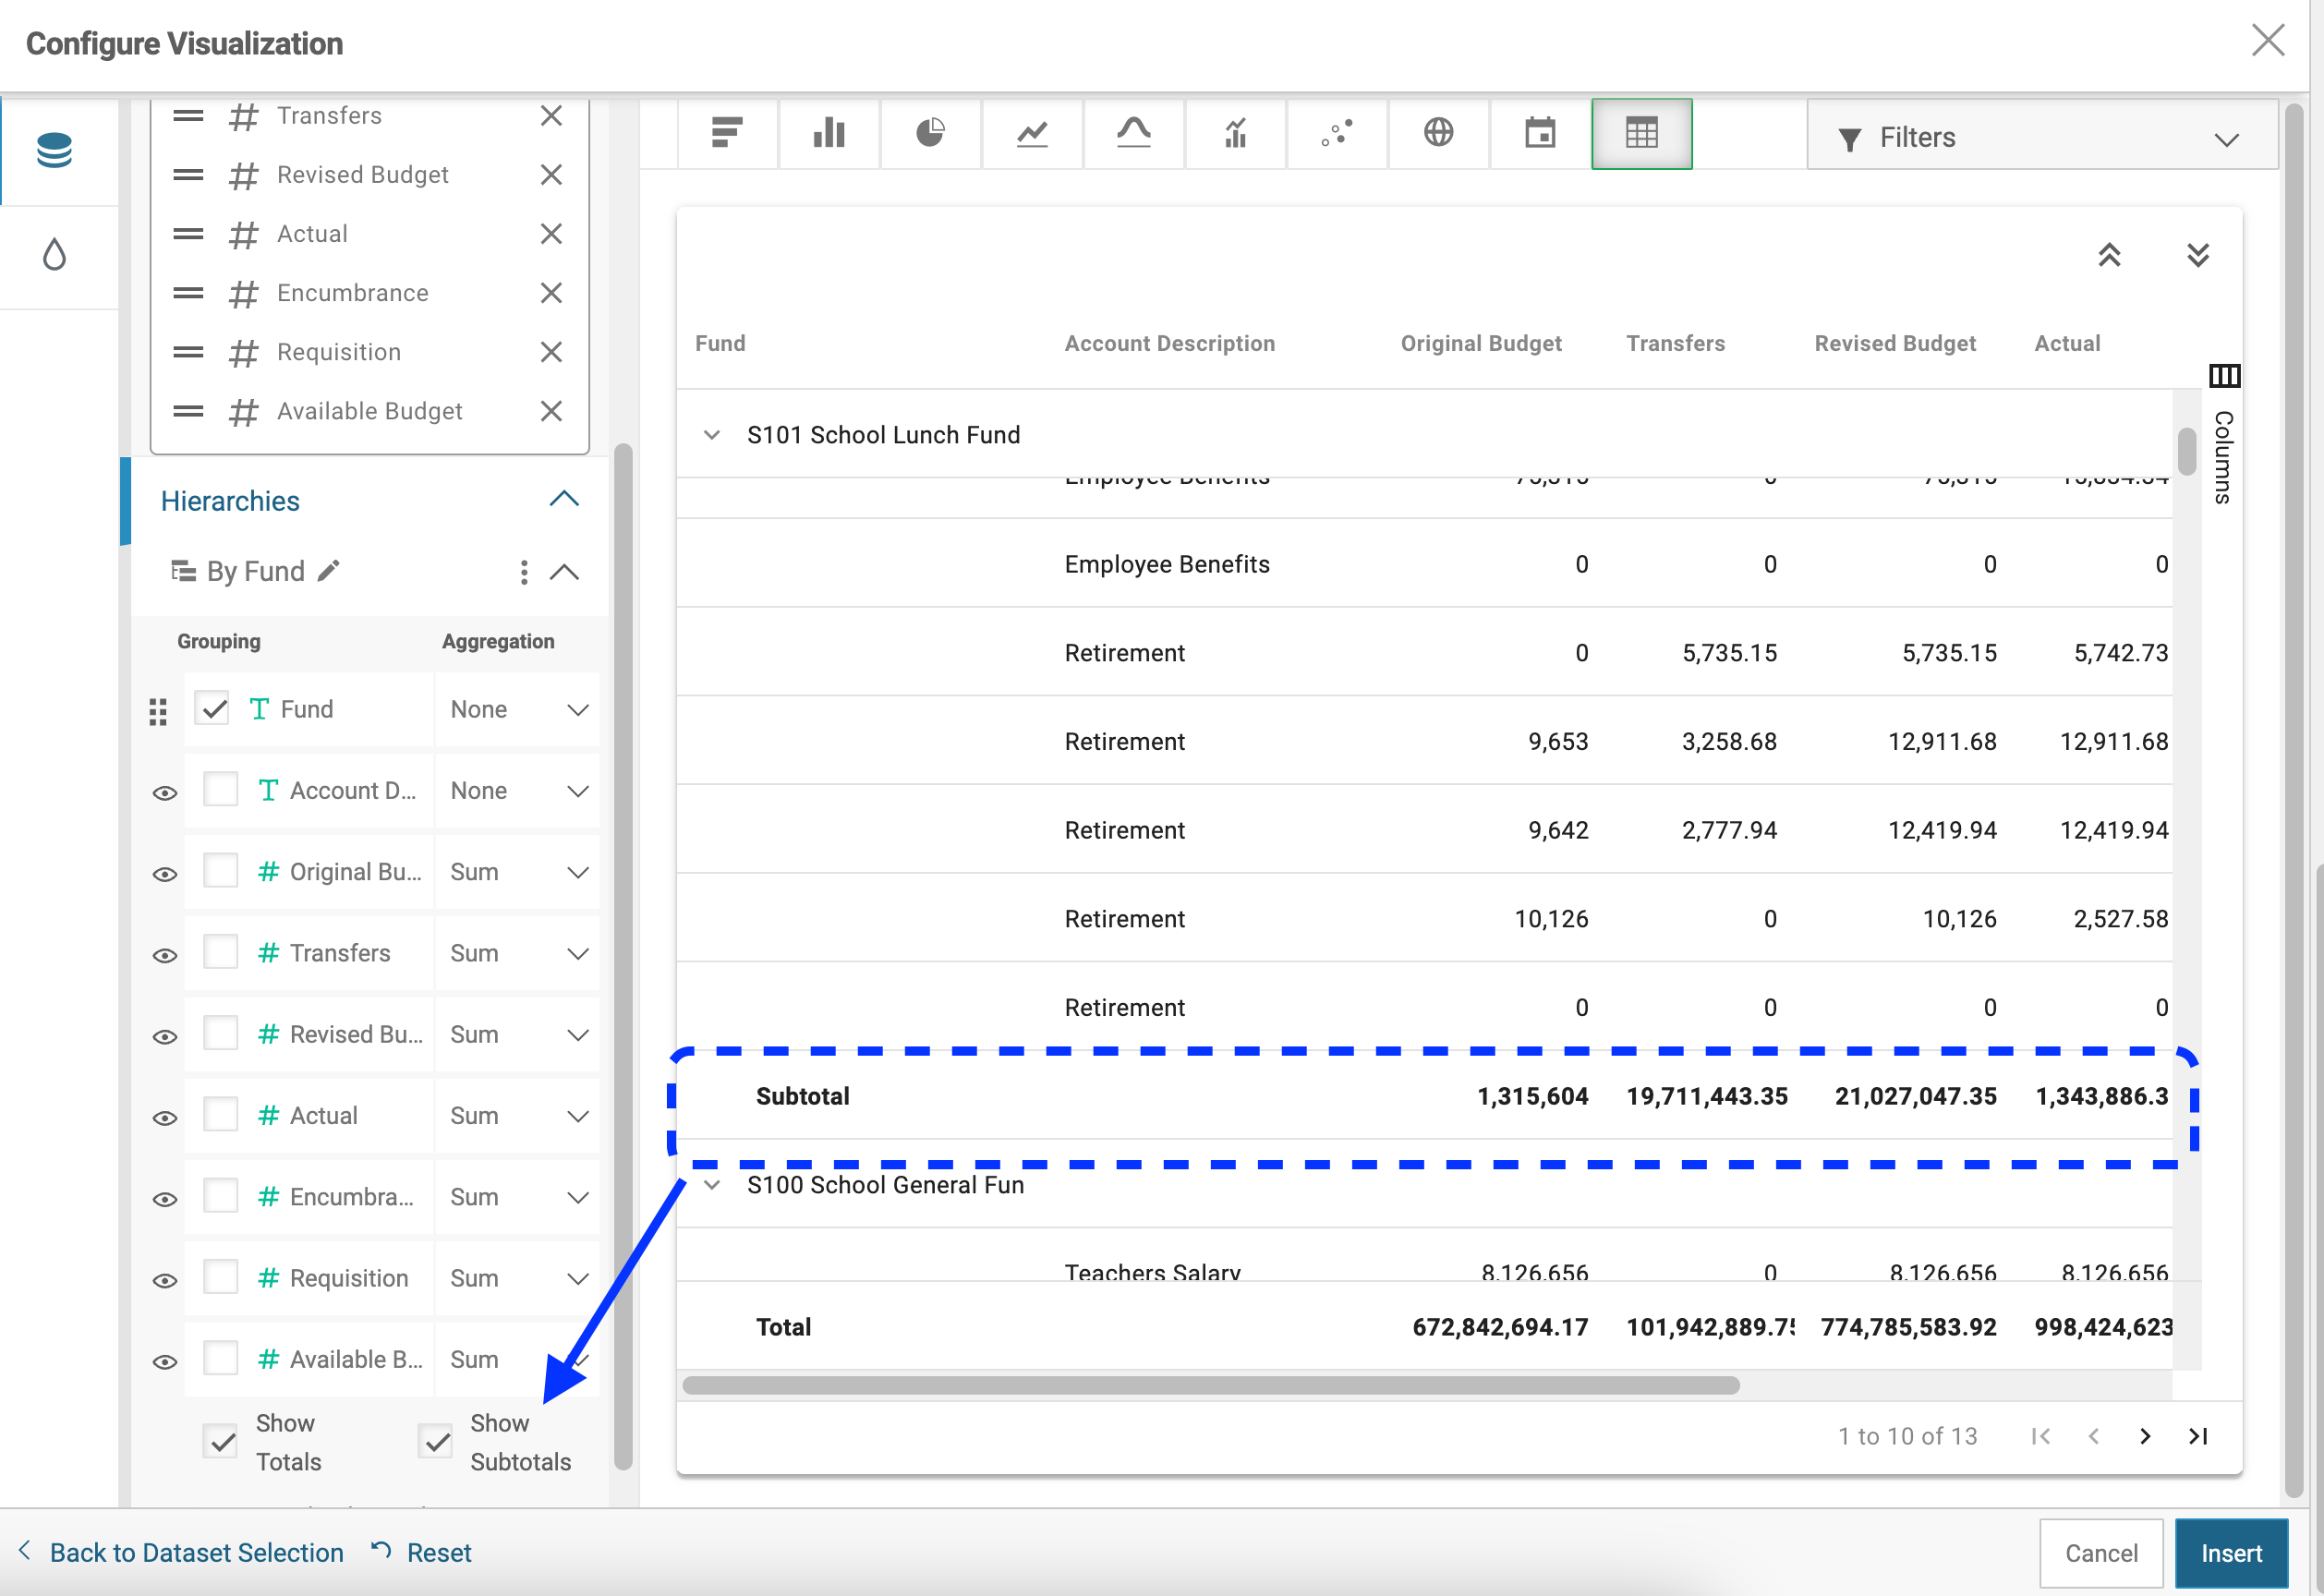Image resolution: width=2324 pixels, height=1596 pixels.
Task: Collapse the By Fund hierarchy
Action: click(x=564, y=572)
